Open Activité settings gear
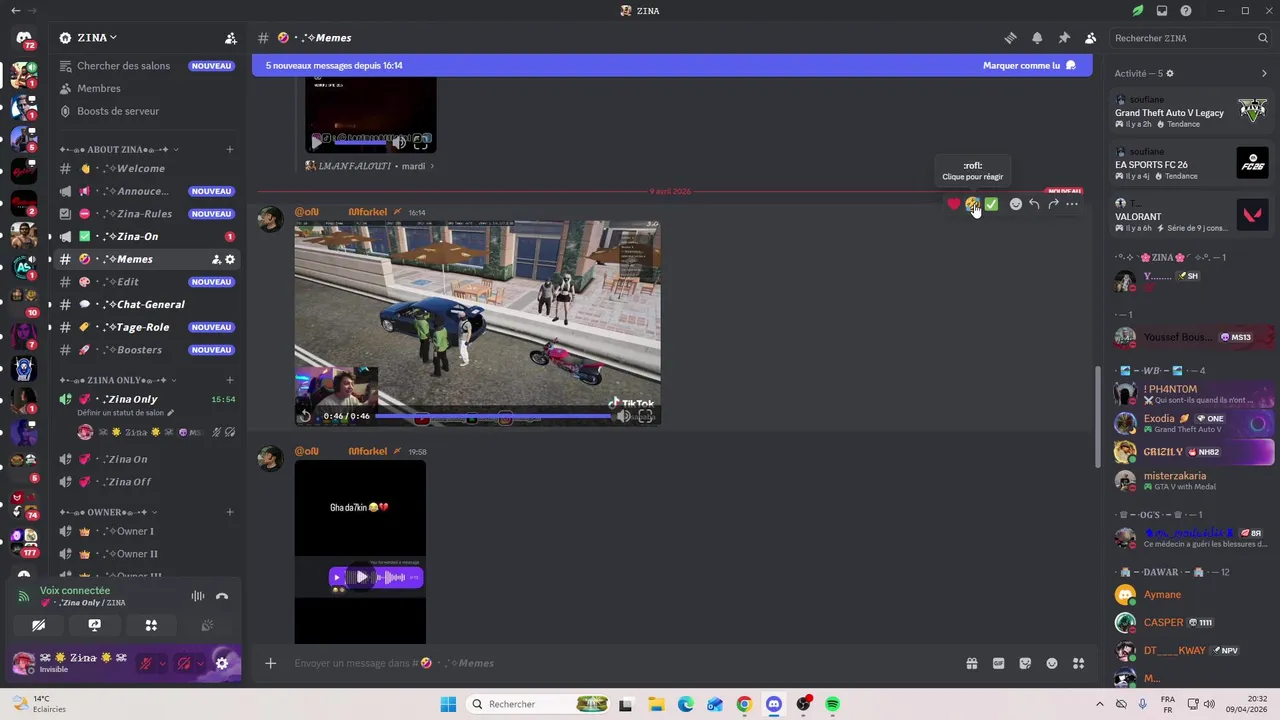Viewport: 1280px width, 720px height. 1170,73
